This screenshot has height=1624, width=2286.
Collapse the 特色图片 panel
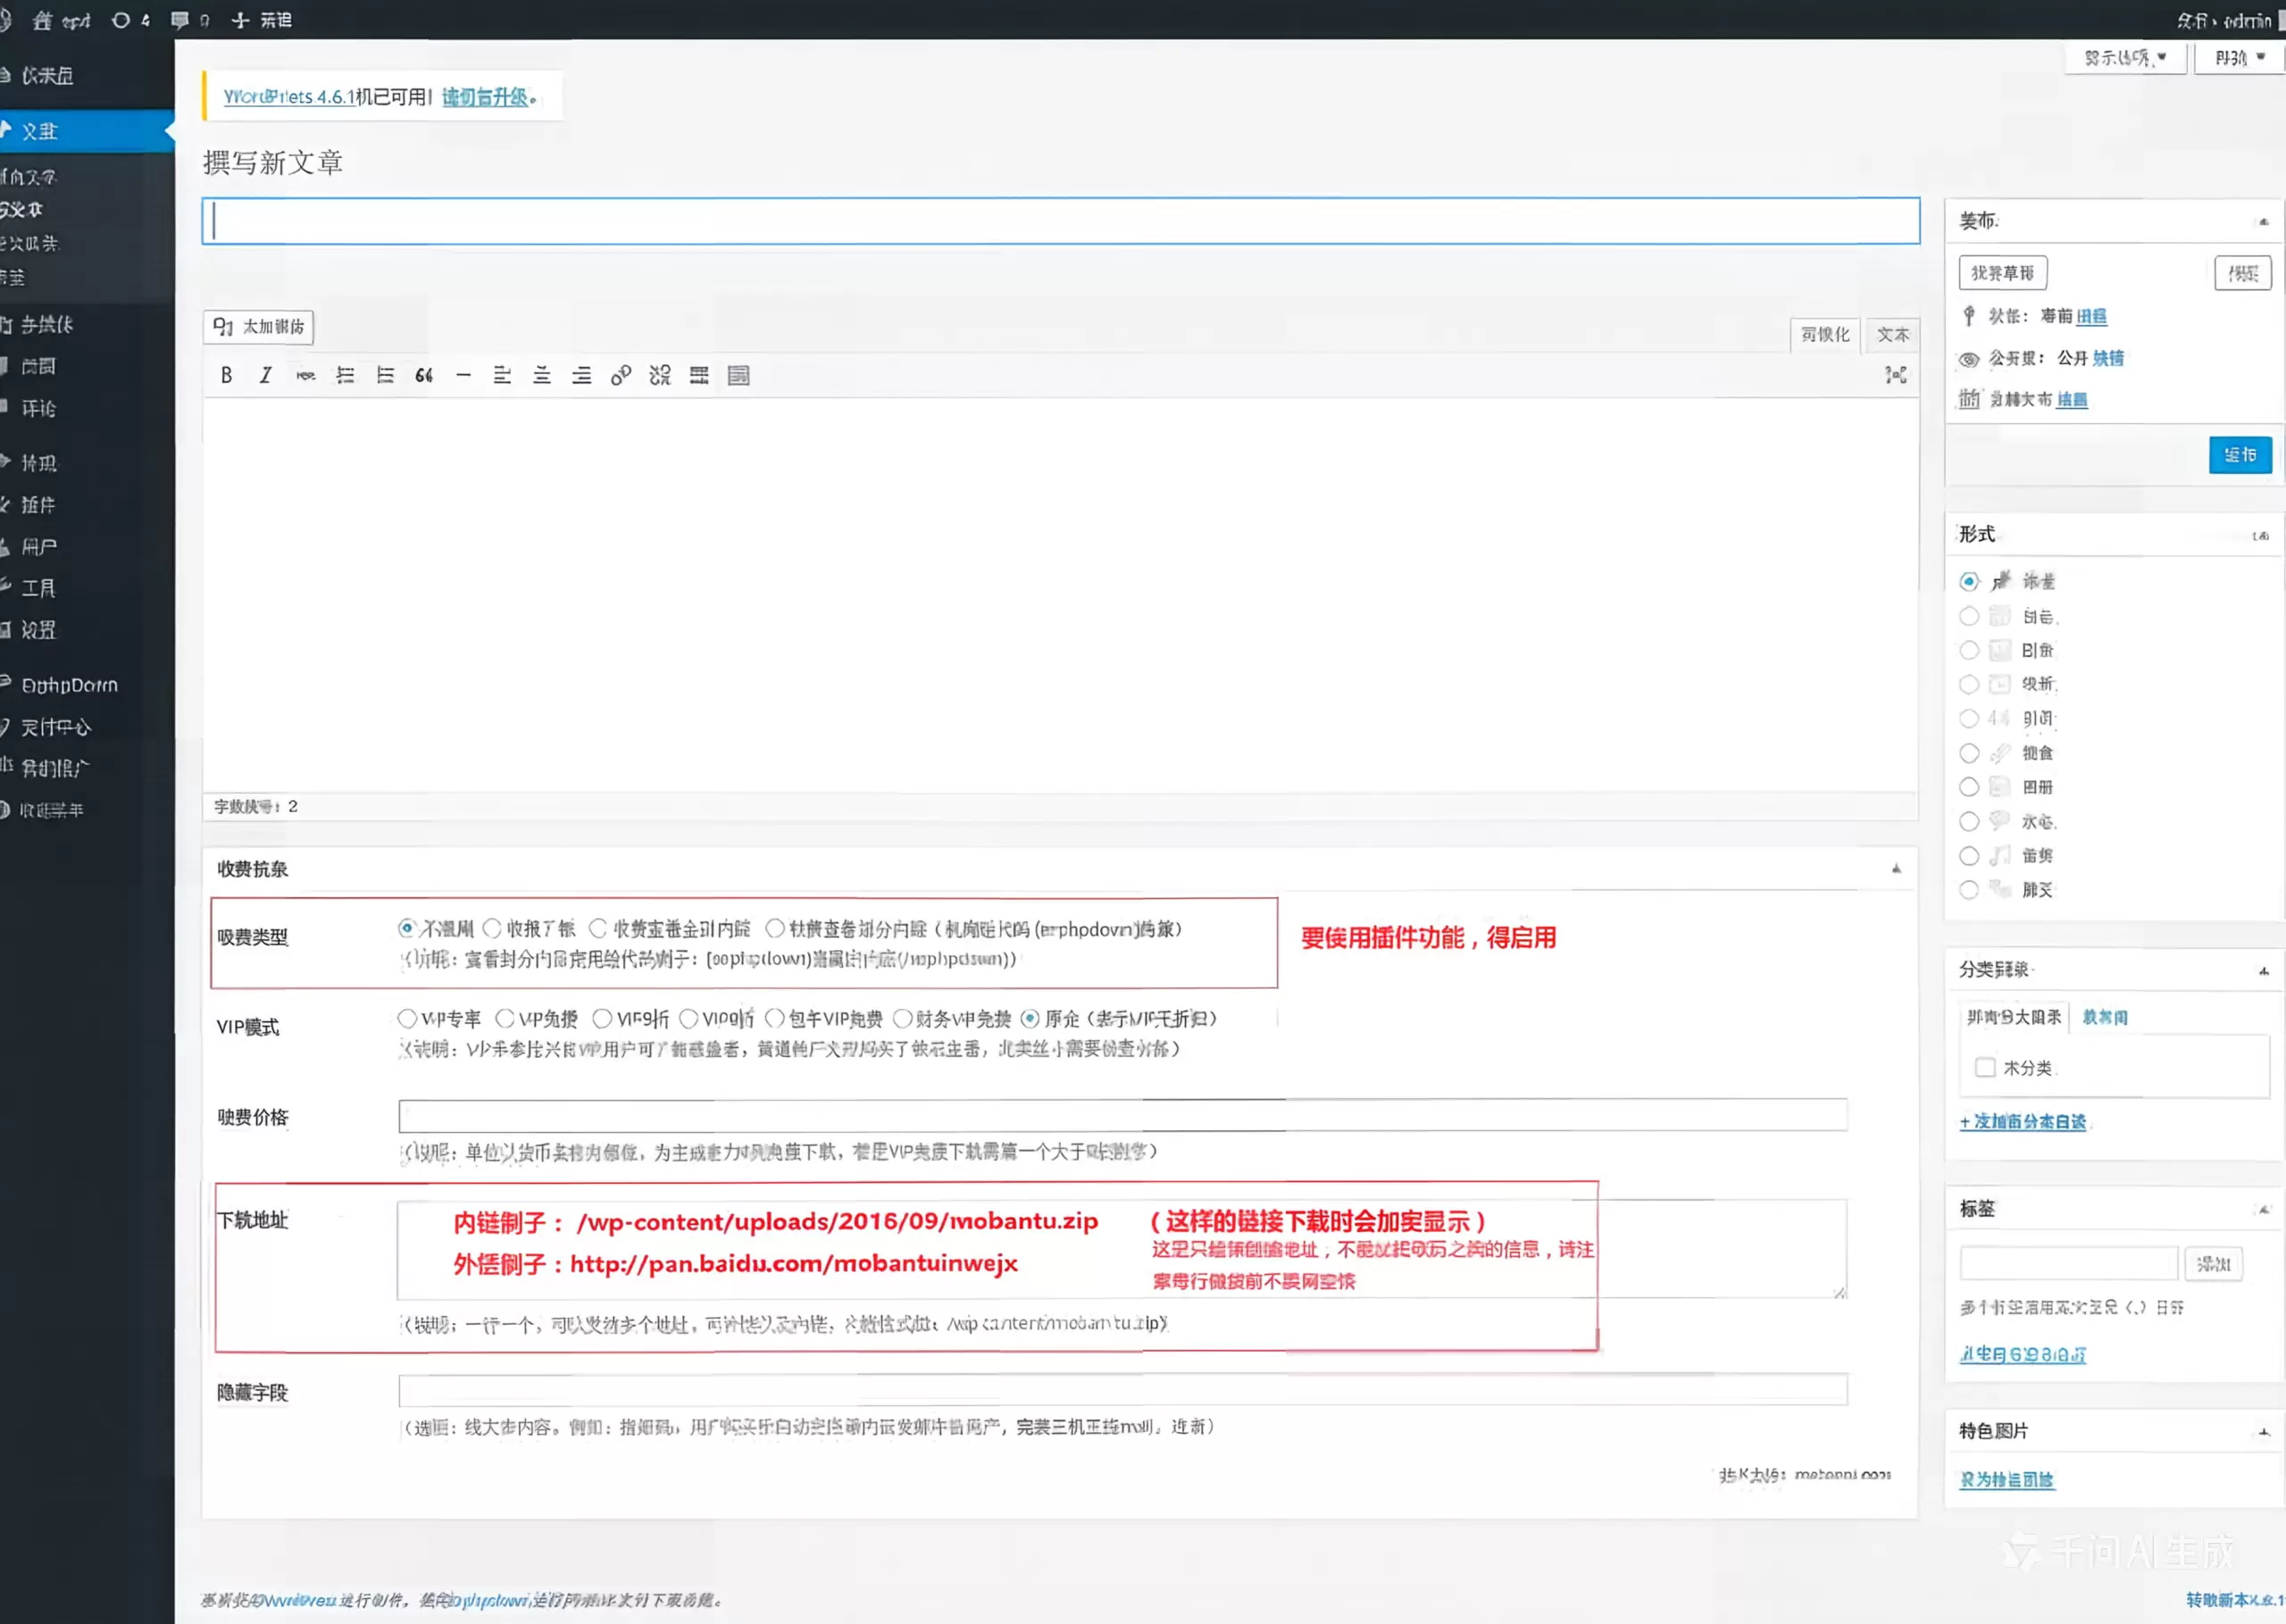pyautogui.click(x=2263, y=1430)
